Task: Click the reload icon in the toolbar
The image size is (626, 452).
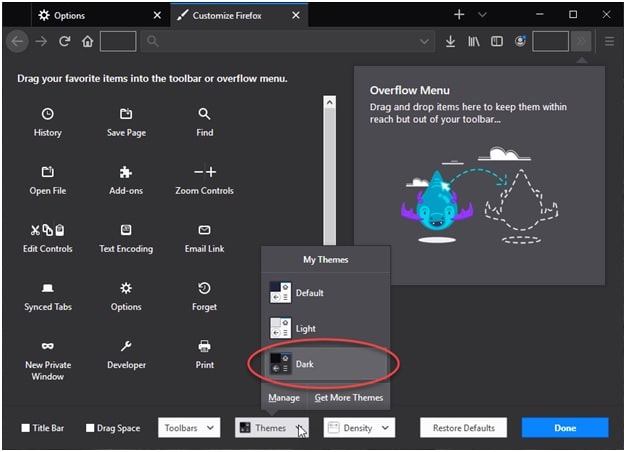Action: tap(65, 41)
